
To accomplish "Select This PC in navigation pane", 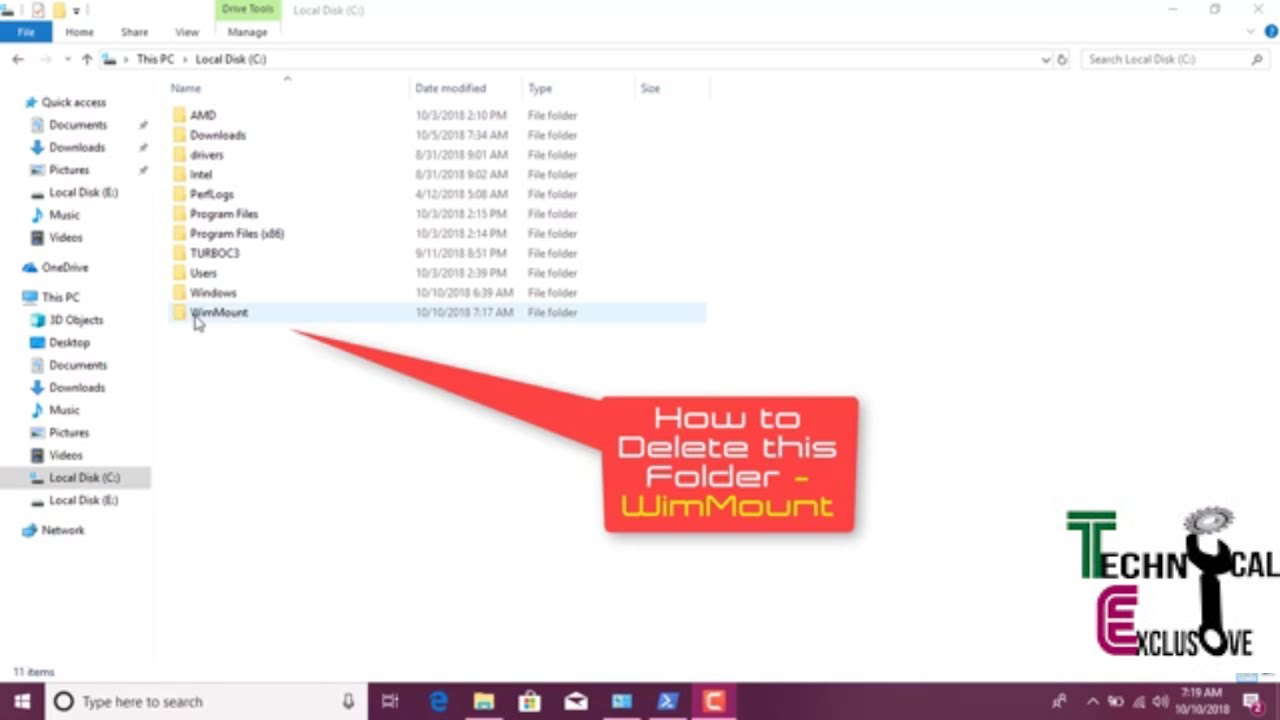I will 60,297.
